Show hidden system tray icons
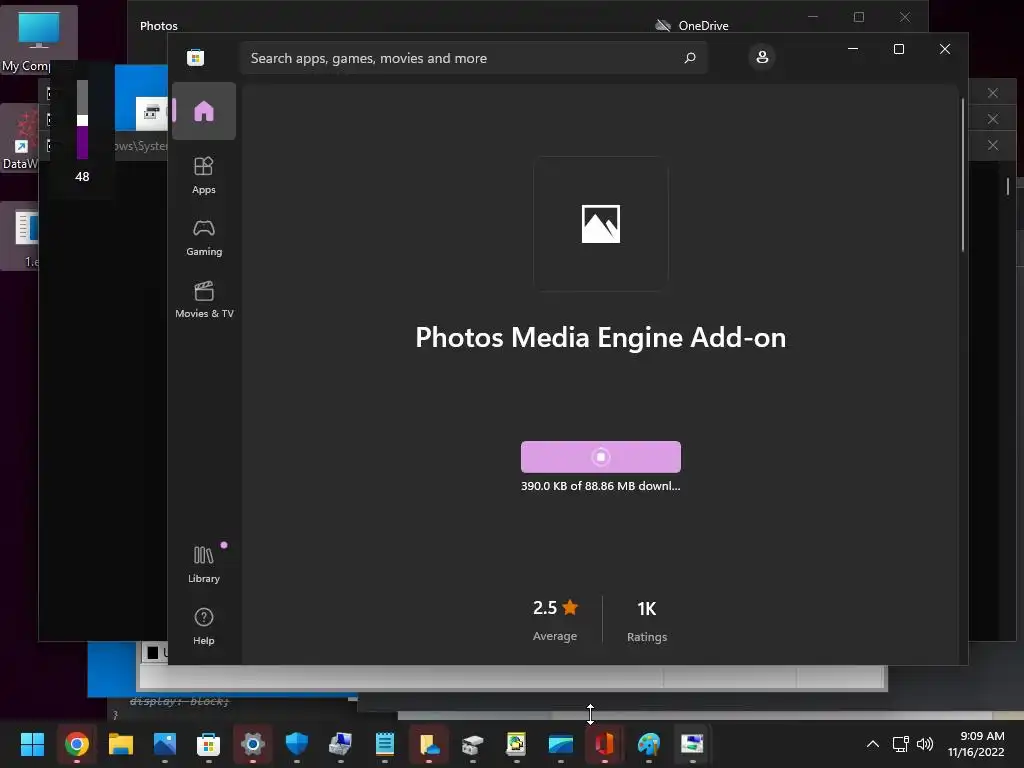Screen dimensions: 1024x768 point(872,744)
